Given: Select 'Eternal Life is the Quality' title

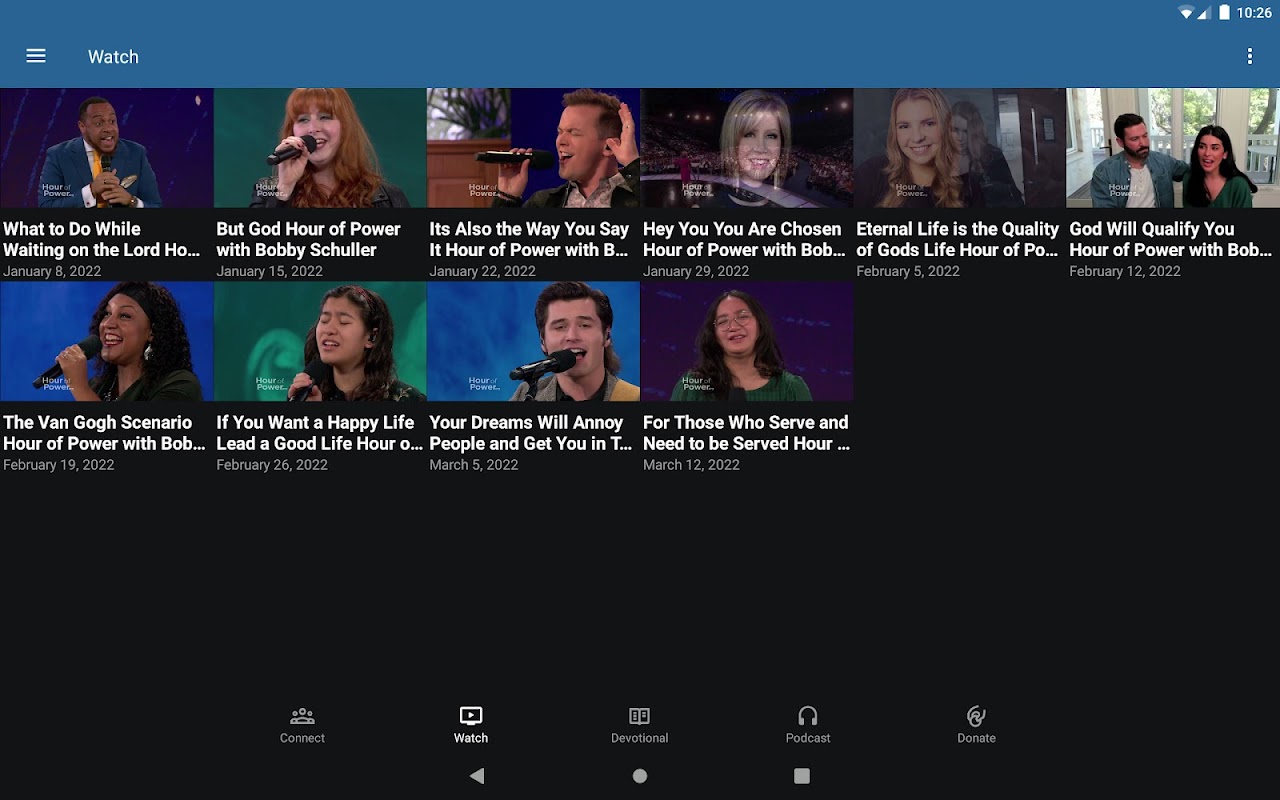Looking at the screenshot, I should pos(958,239).
